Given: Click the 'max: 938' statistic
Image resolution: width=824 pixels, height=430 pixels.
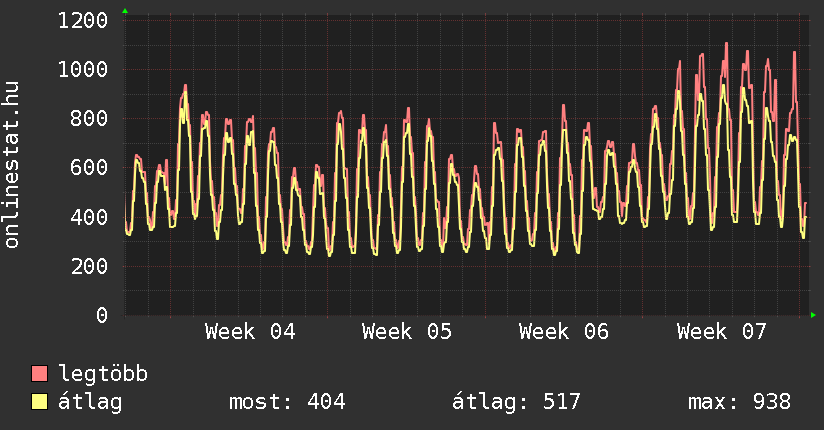Looking at the screenshot, I should point(739,402).
